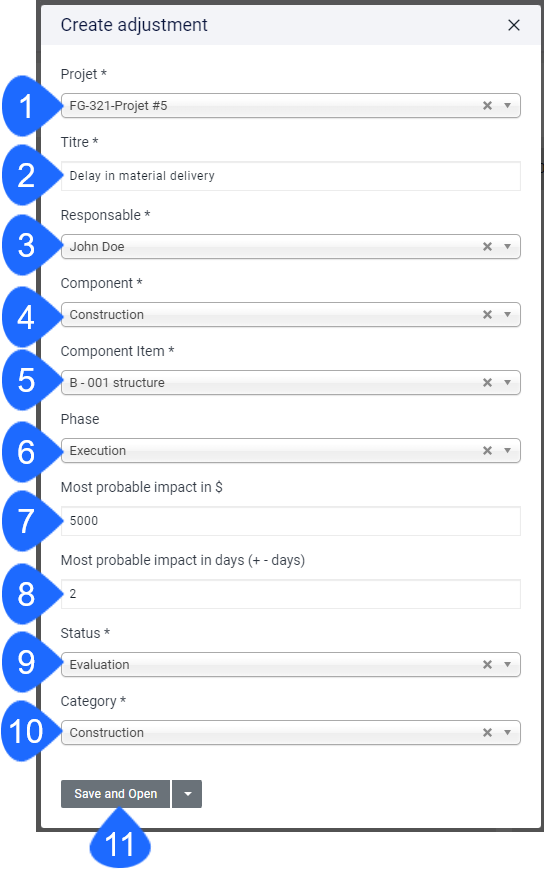Clear the Phase Execution selection
The image size is (544, 870).
click(x=487, y=451)
